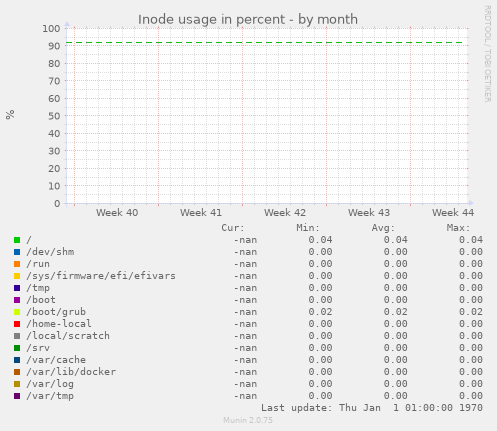This screenshot has height=431, width=497.
Task: Select the /boot/grub legend label
Action: click(x=56, y=312)
